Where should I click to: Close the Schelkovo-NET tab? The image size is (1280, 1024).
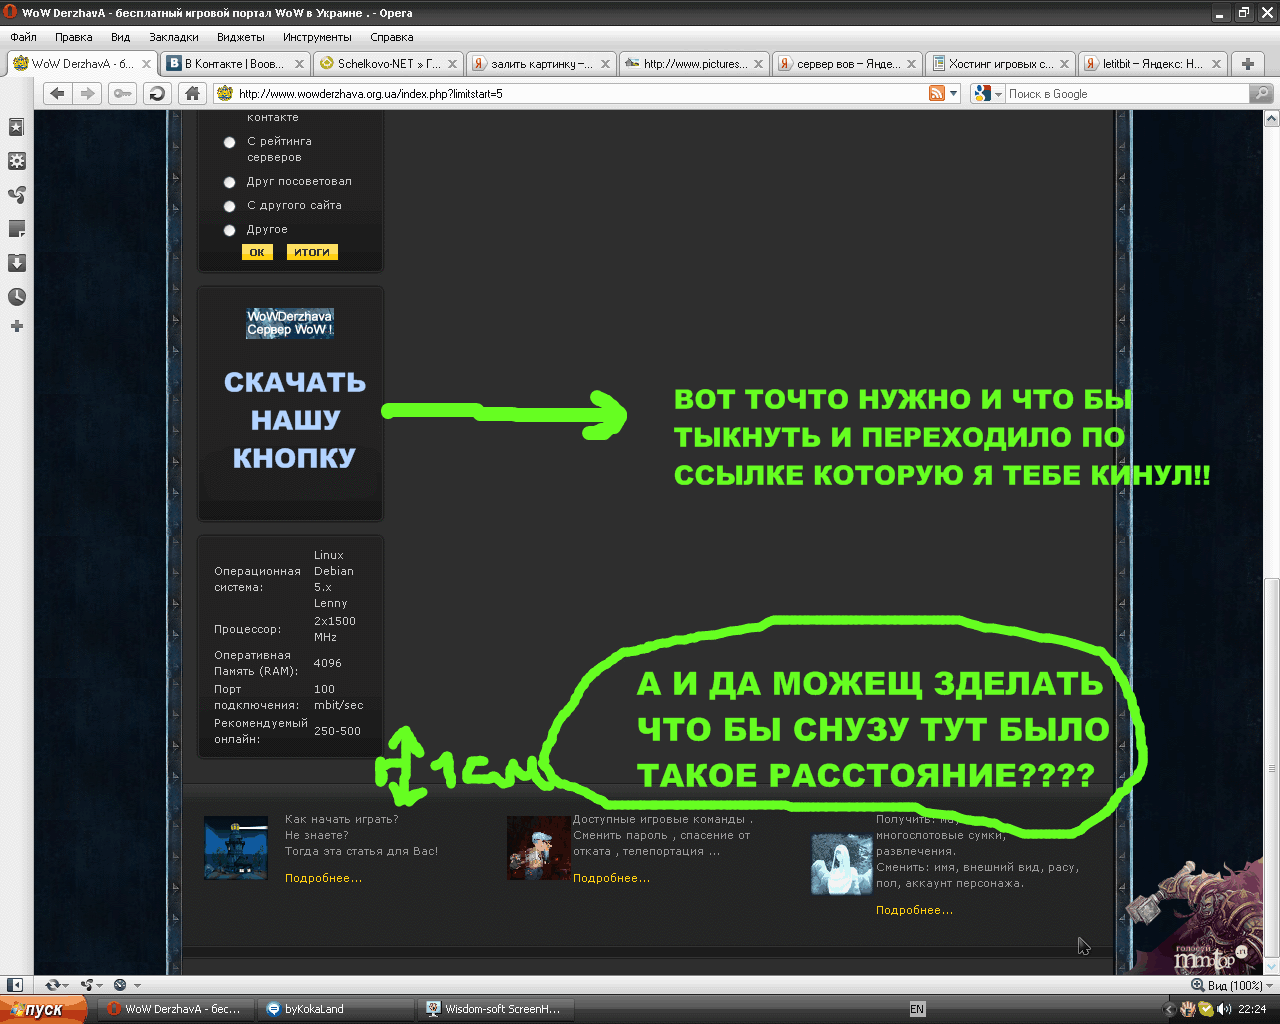pyautogui.click(x=452, y=64)
